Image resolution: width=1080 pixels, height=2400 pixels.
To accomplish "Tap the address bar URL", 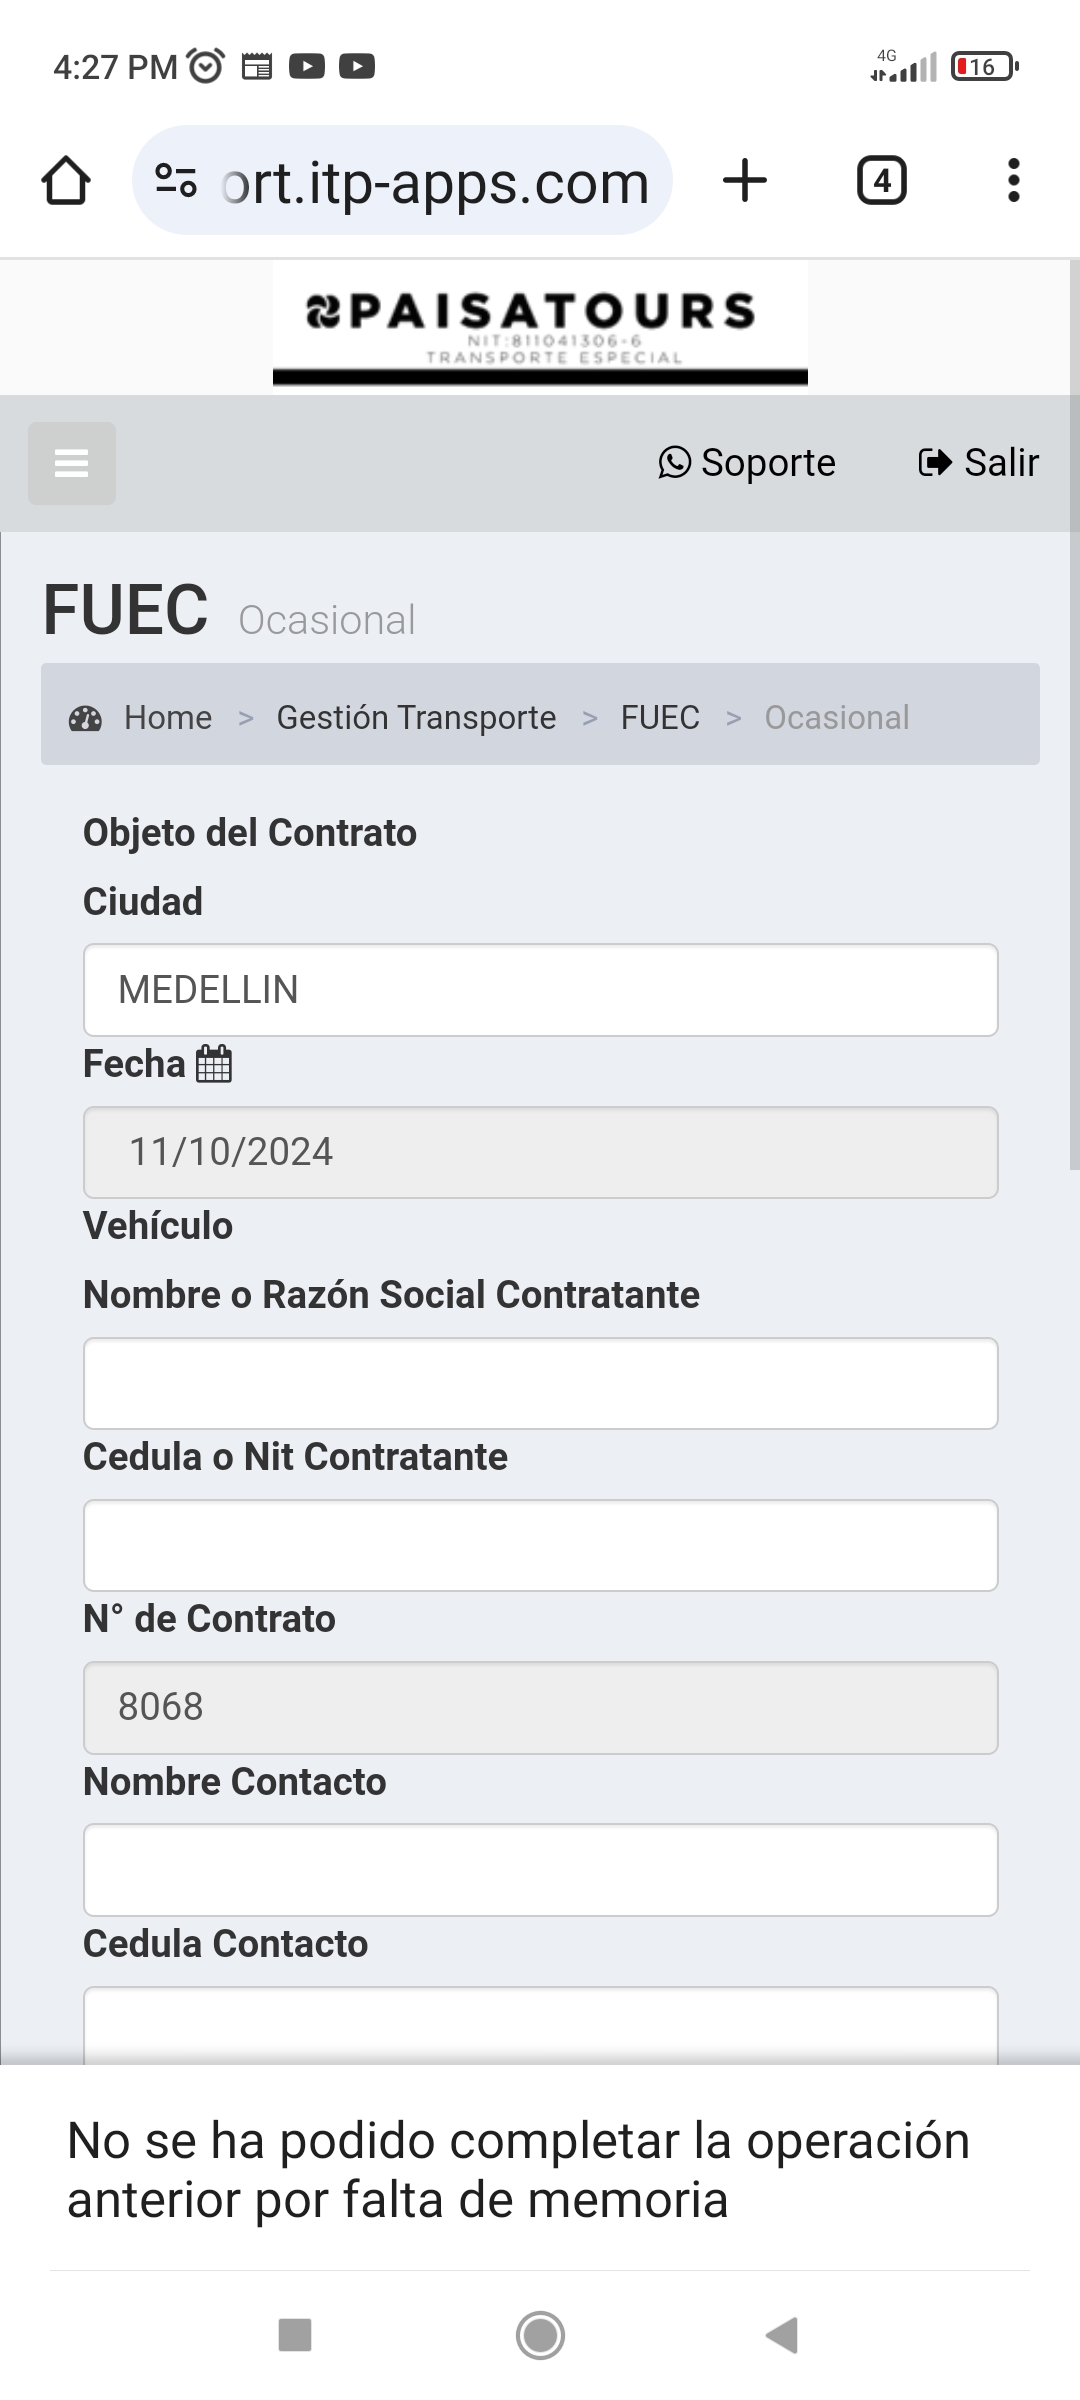I will coord(435,183).
